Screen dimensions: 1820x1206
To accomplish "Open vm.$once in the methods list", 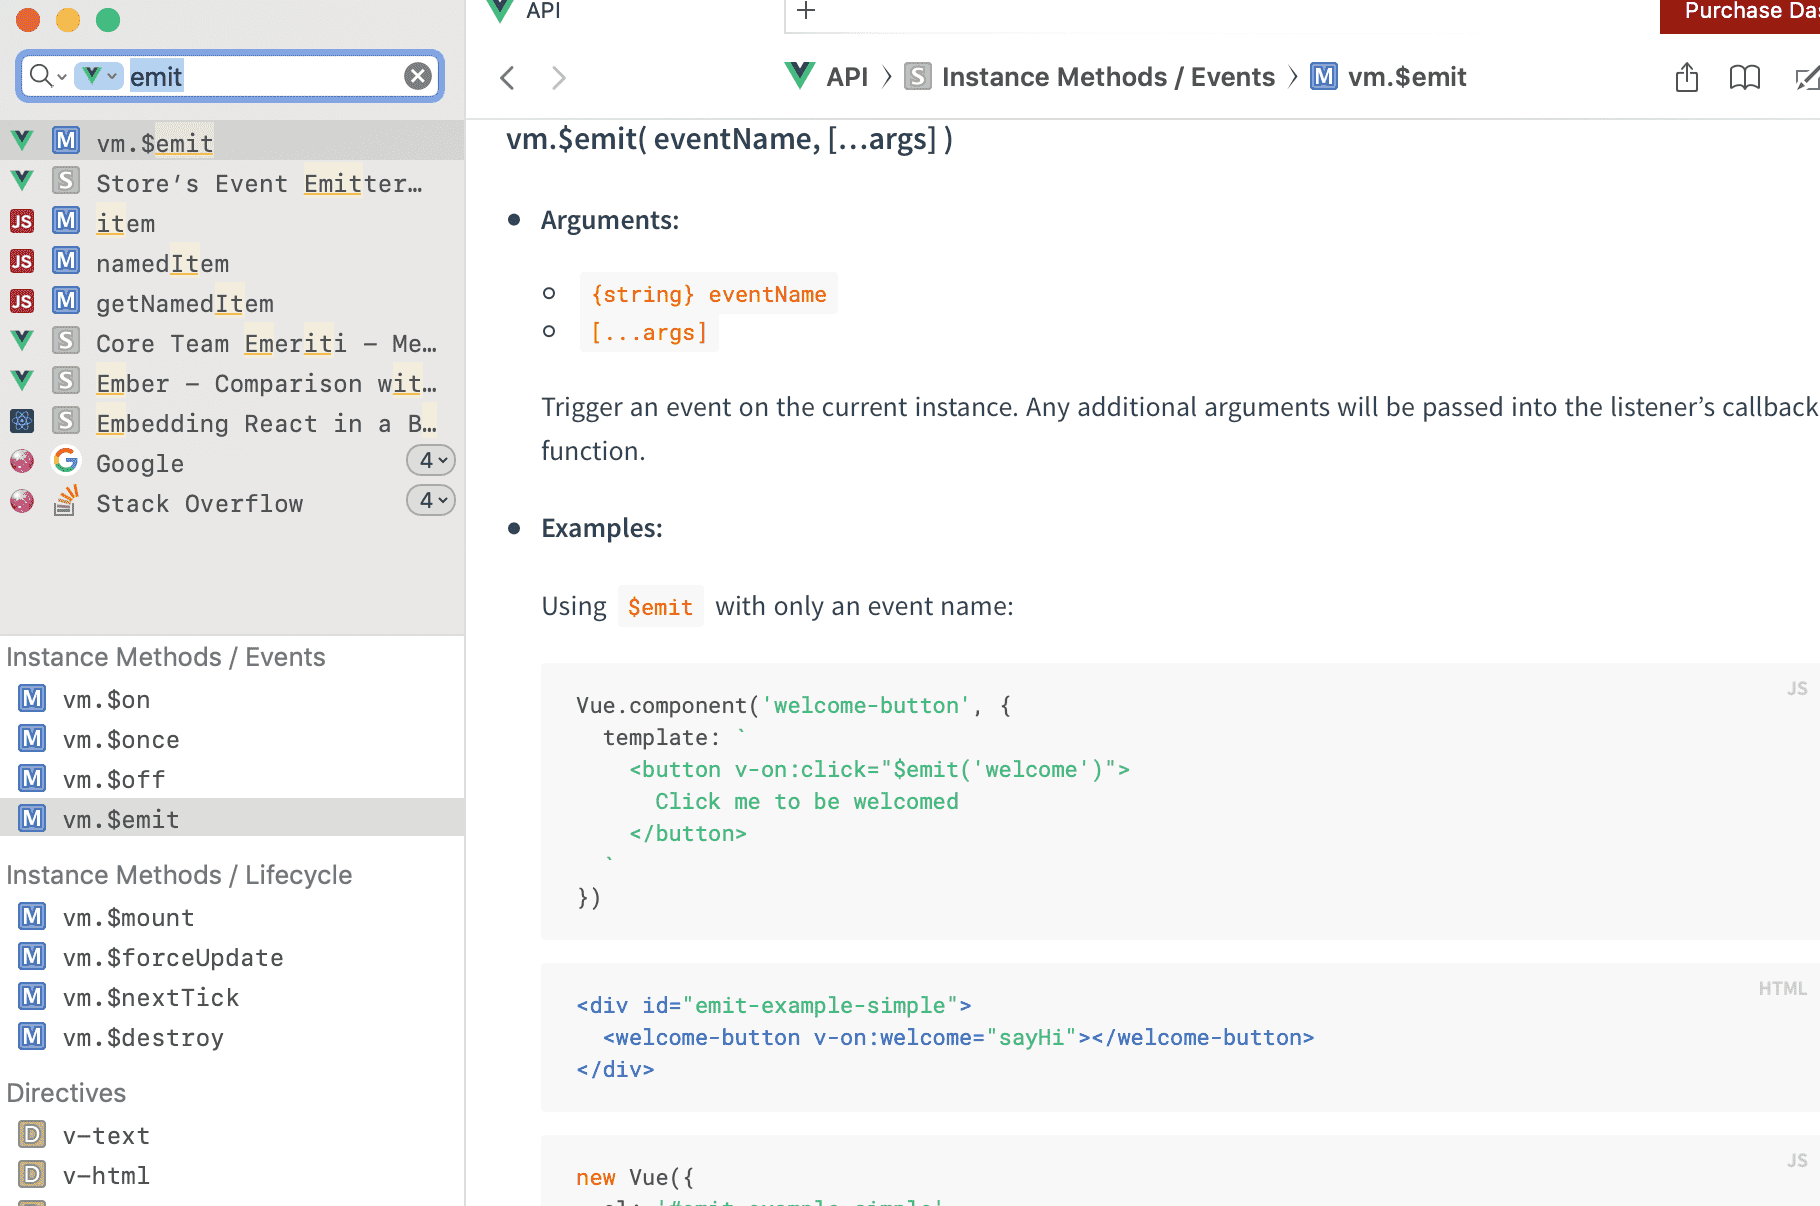I will click(121, 740).
